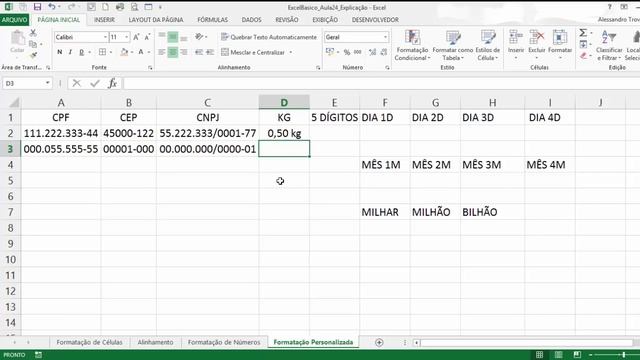The height and width of the screenshot is (360, 640).
Task: Apply the accounting currency format
Action: [x=330, y=52]
